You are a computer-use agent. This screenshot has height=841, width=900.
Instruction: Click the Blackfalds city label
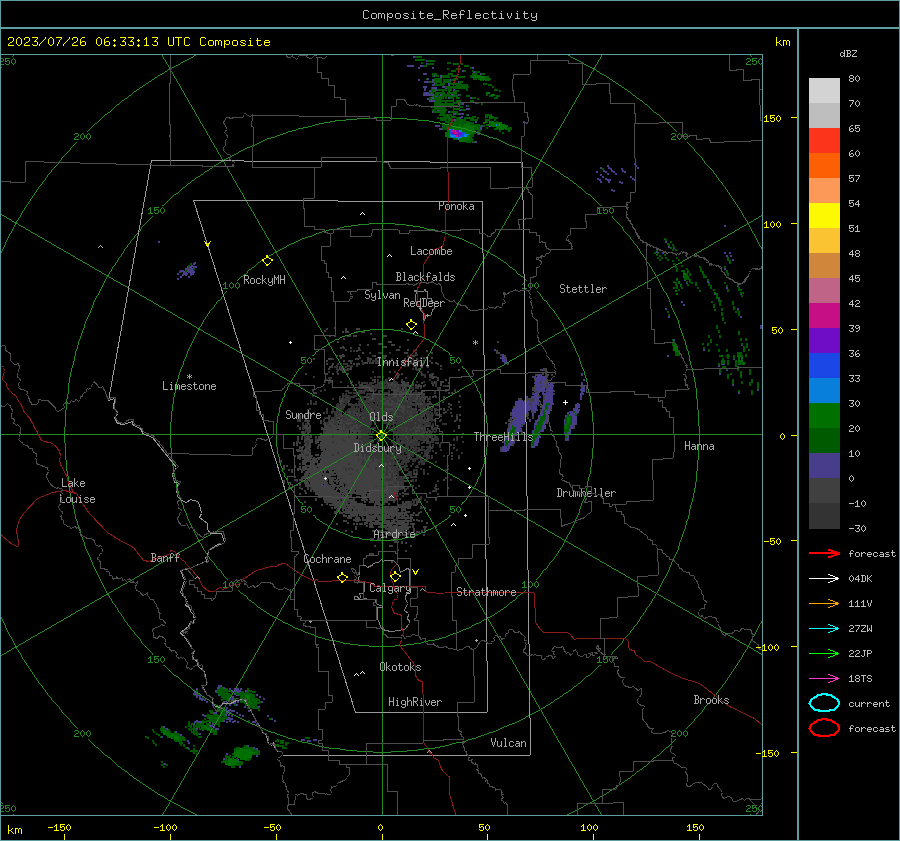coord(425,277)
